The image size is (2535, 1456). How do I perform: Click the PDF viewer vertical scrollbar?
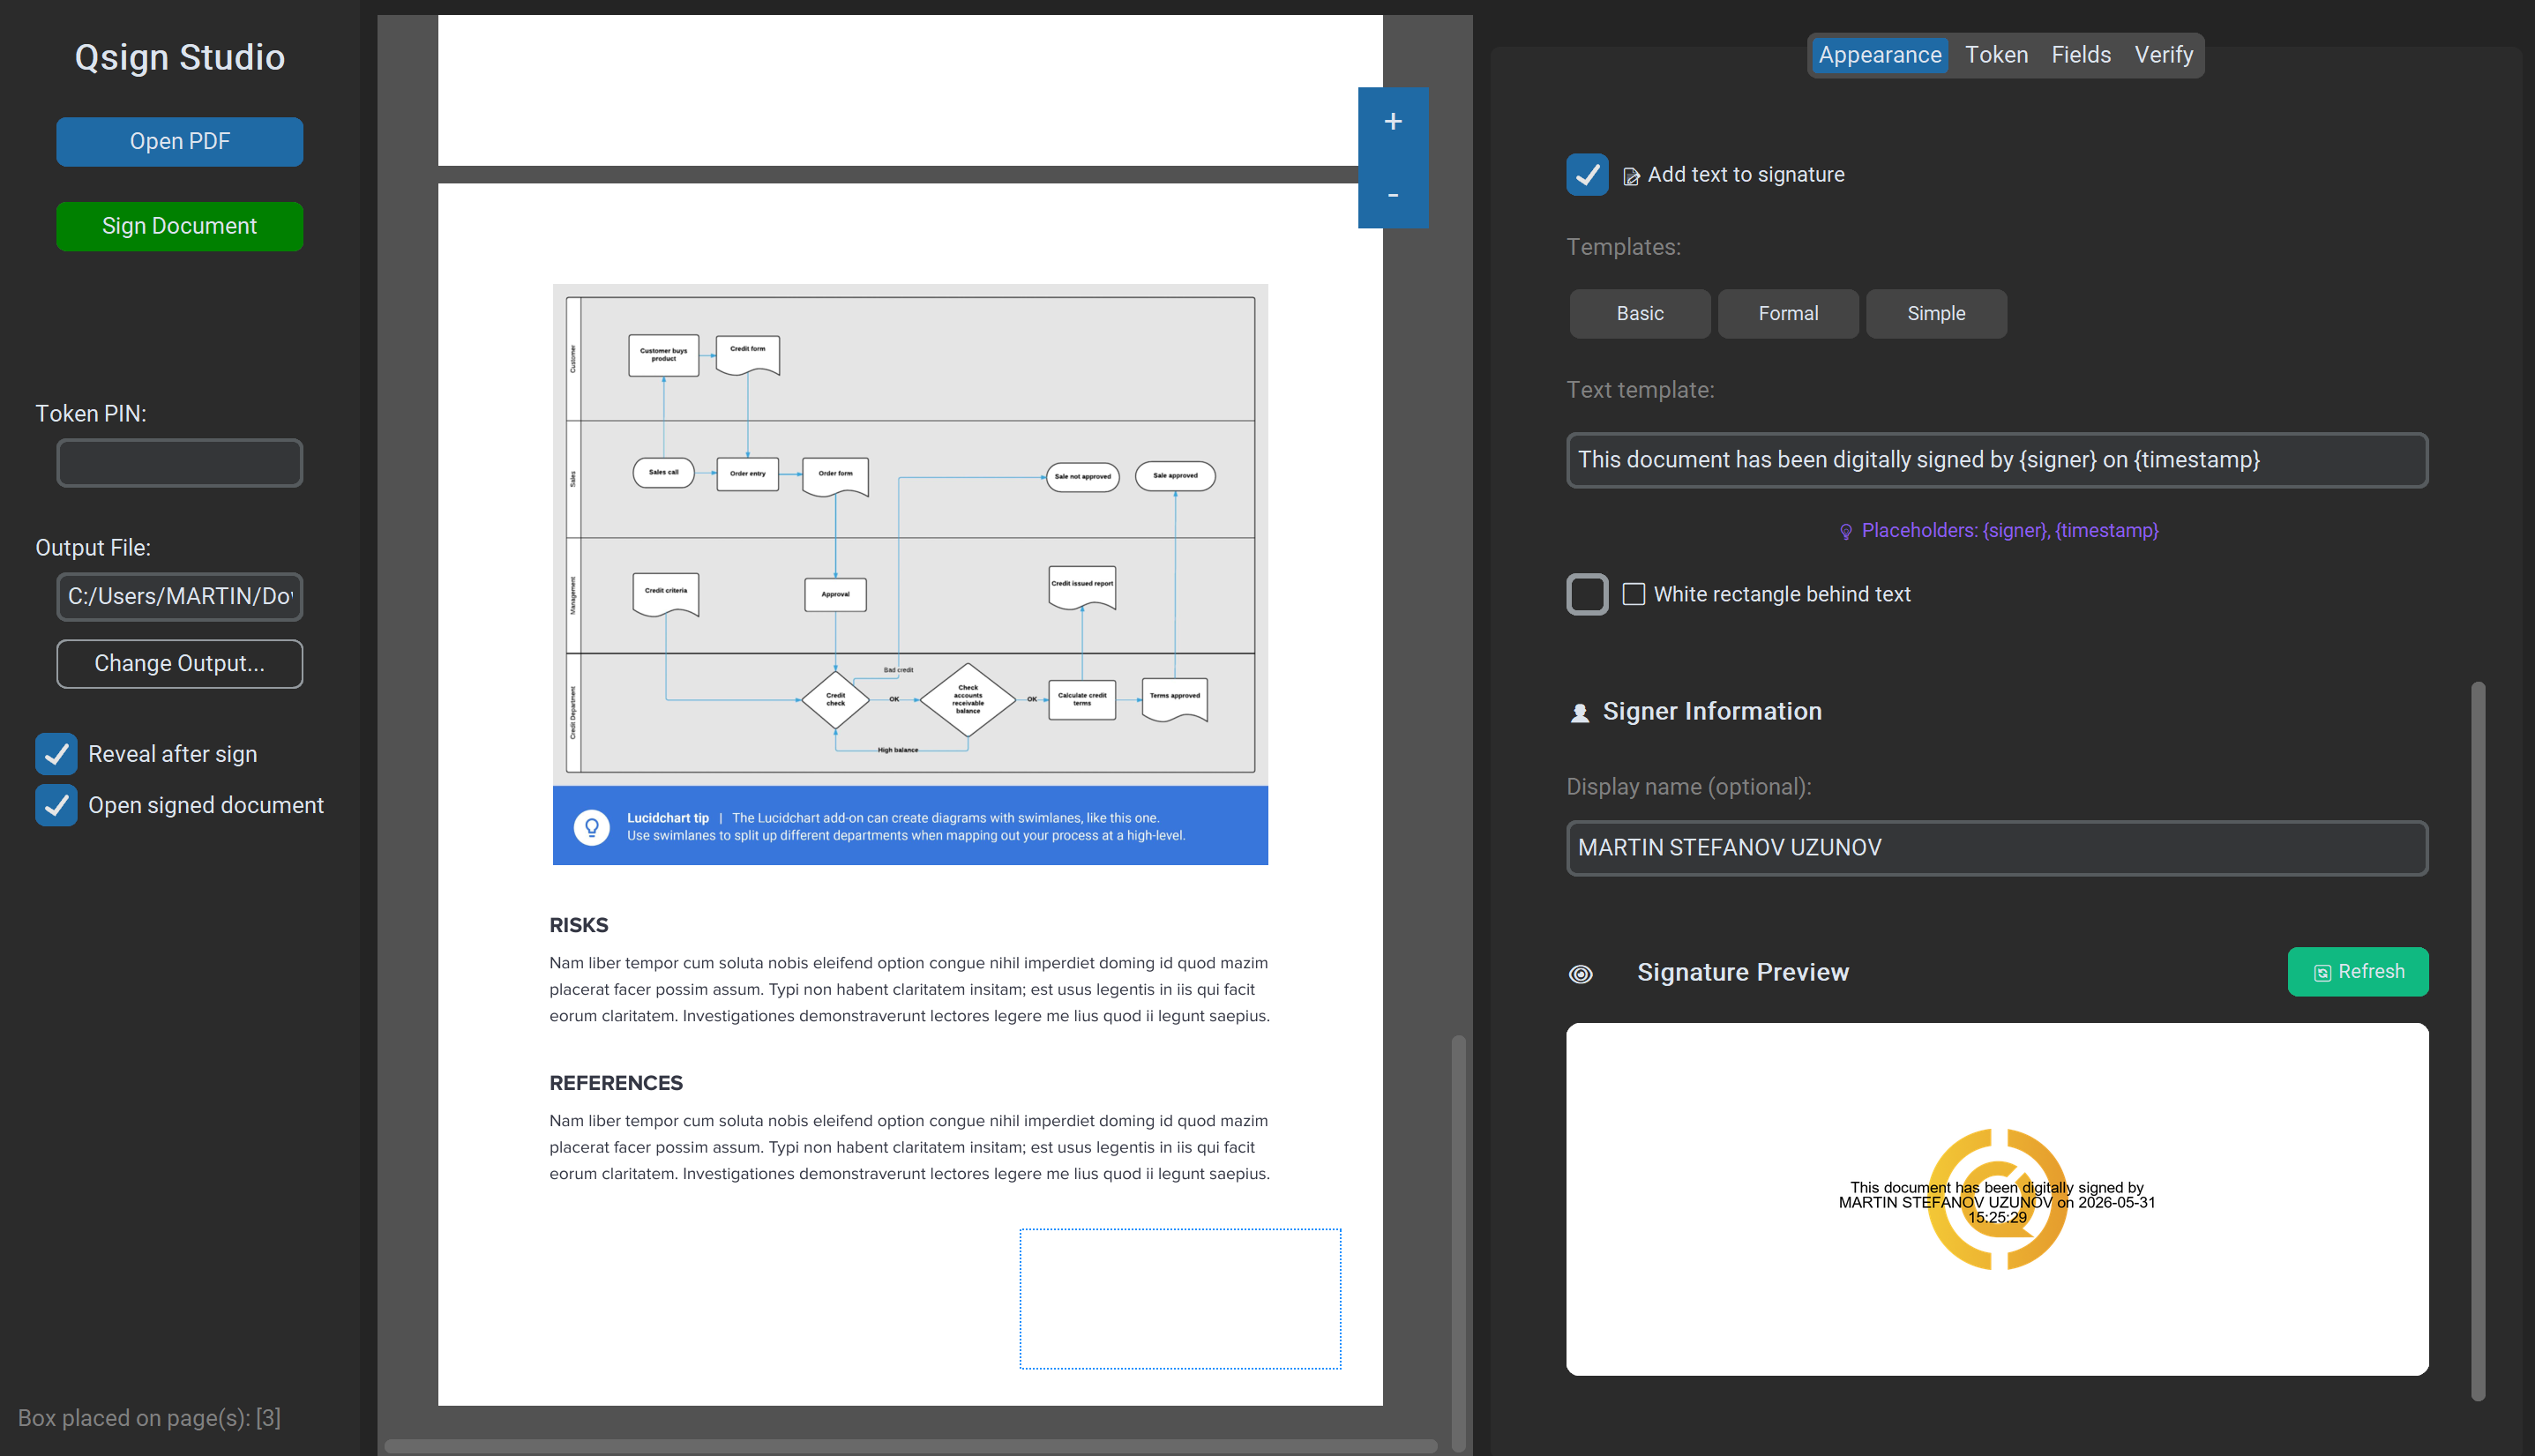1459,1243
